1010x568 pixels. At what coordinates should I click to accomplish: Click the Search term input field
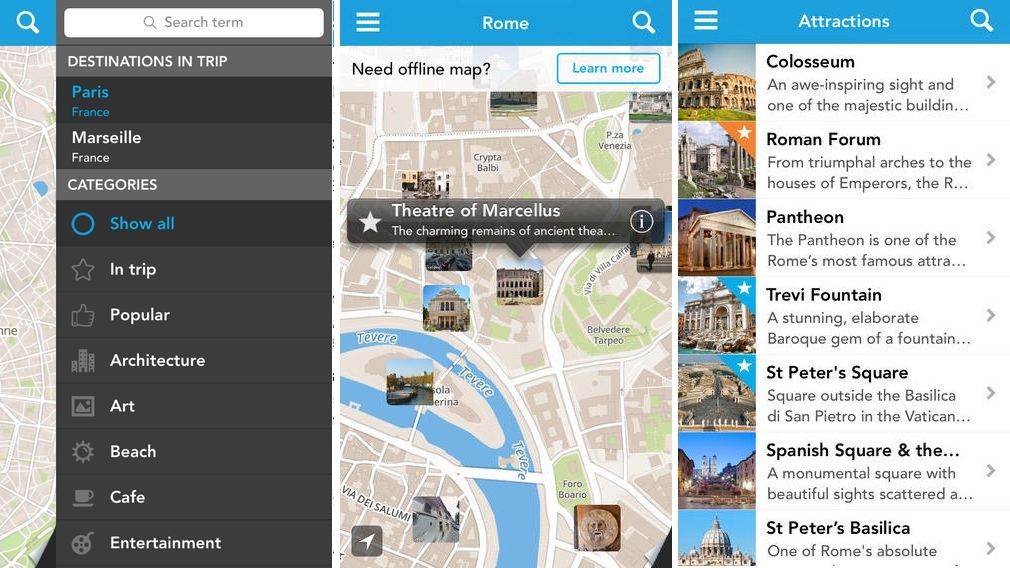pos(194,22)
